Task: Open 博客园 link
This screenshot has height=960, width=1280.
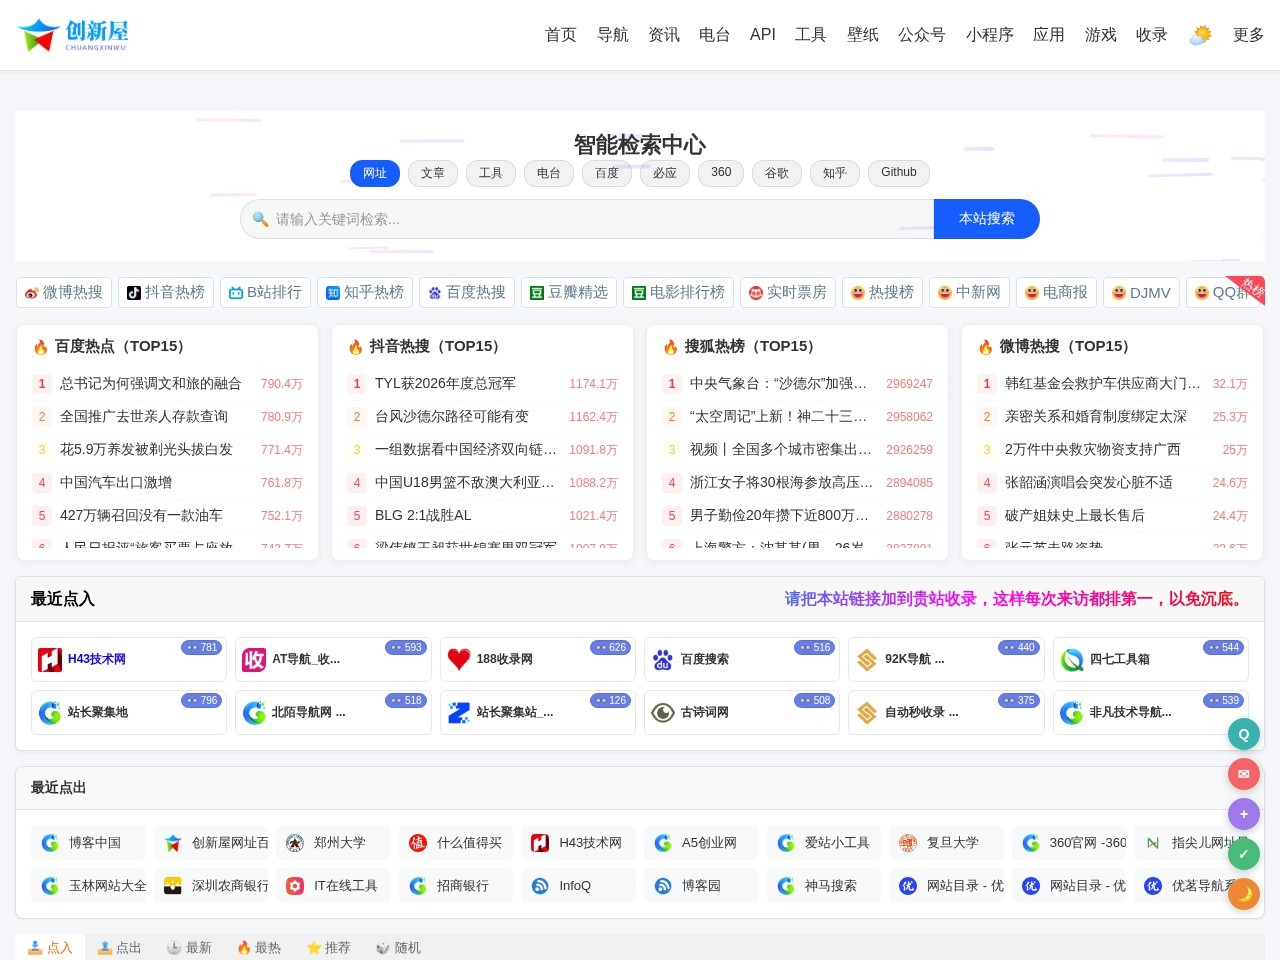Action: (x=701, y=886)
